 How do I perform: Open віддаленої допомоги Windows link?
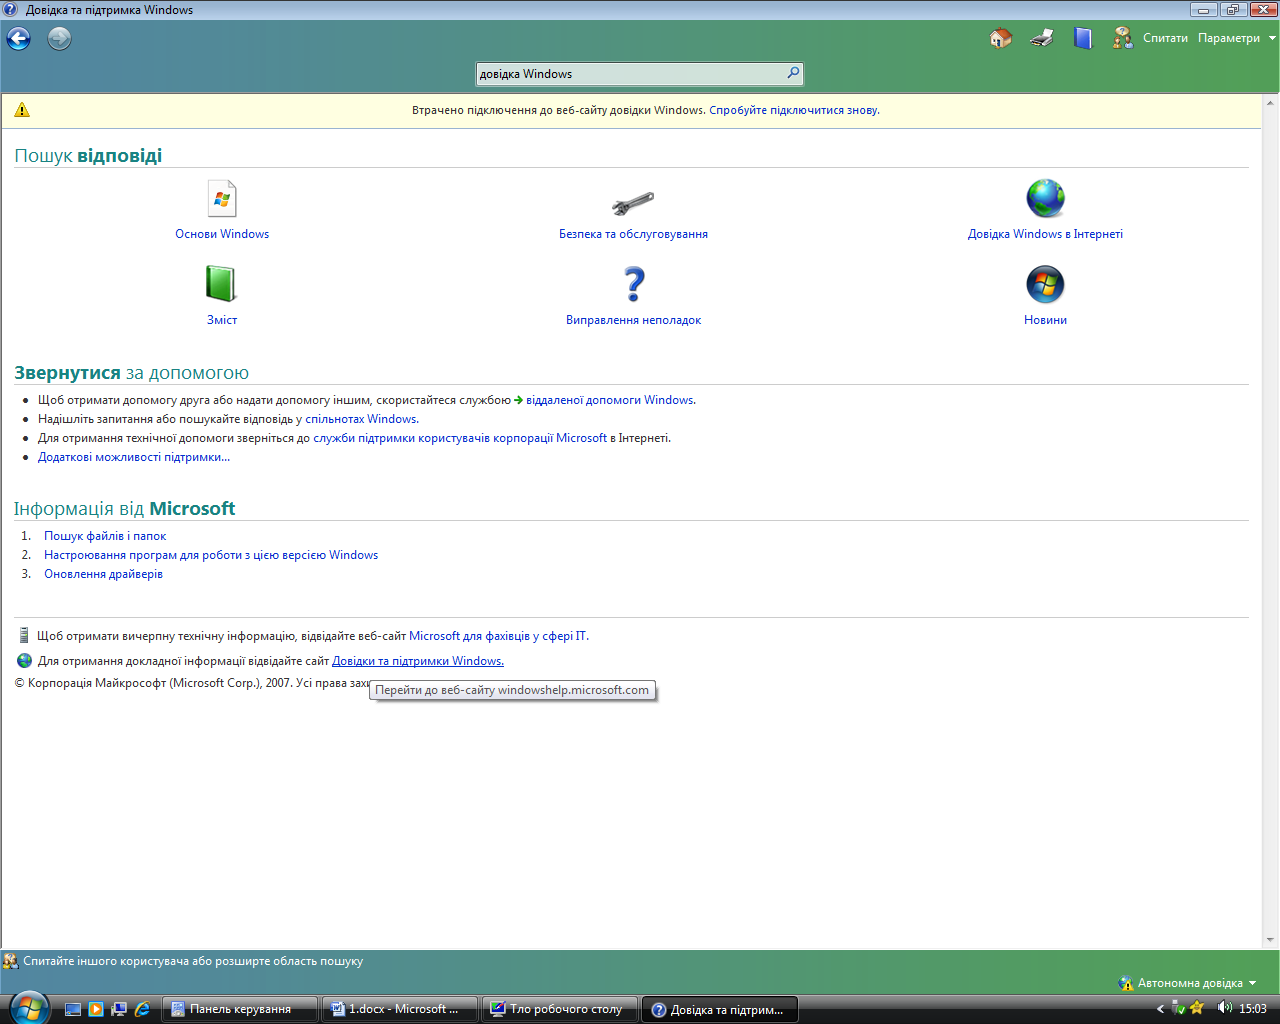click(x=610, y=400)
